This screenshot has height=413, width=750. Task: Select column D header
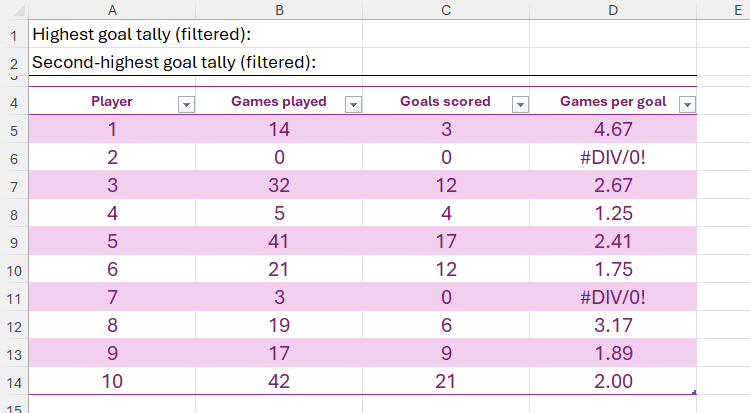tap(612, 9)
